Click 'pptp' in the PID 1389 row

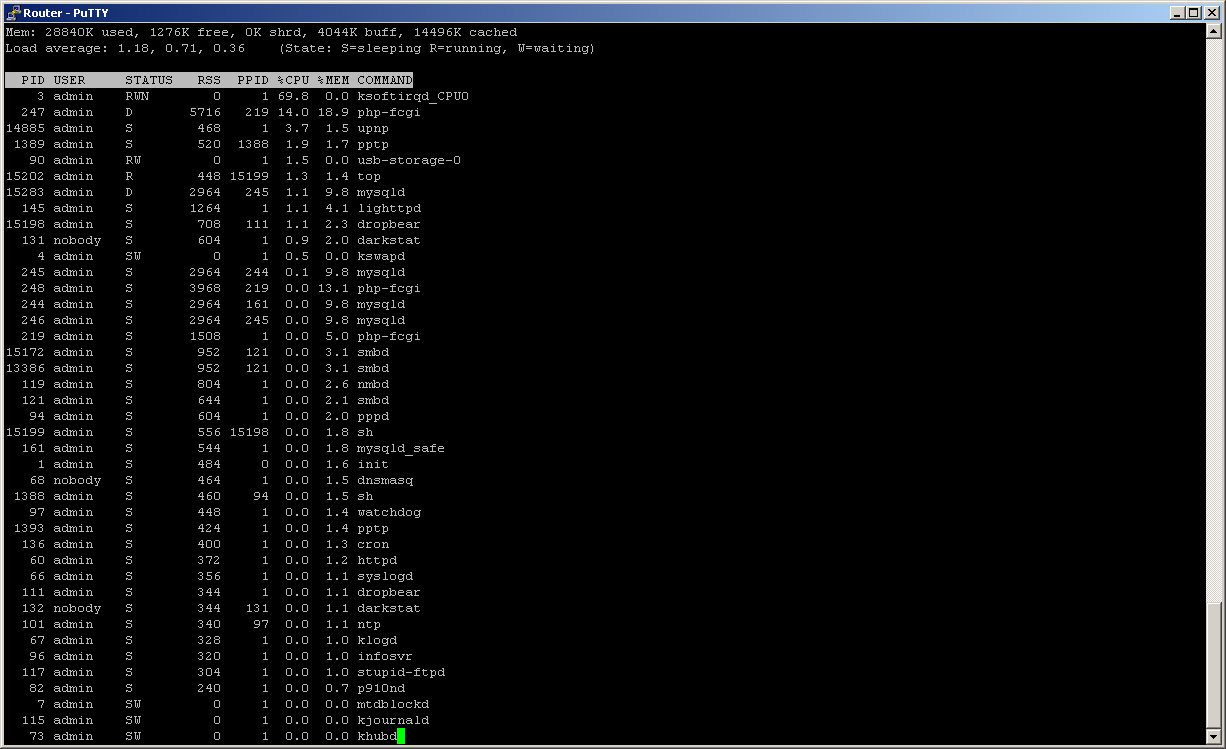pyautogui.click(x=373, y=144)
